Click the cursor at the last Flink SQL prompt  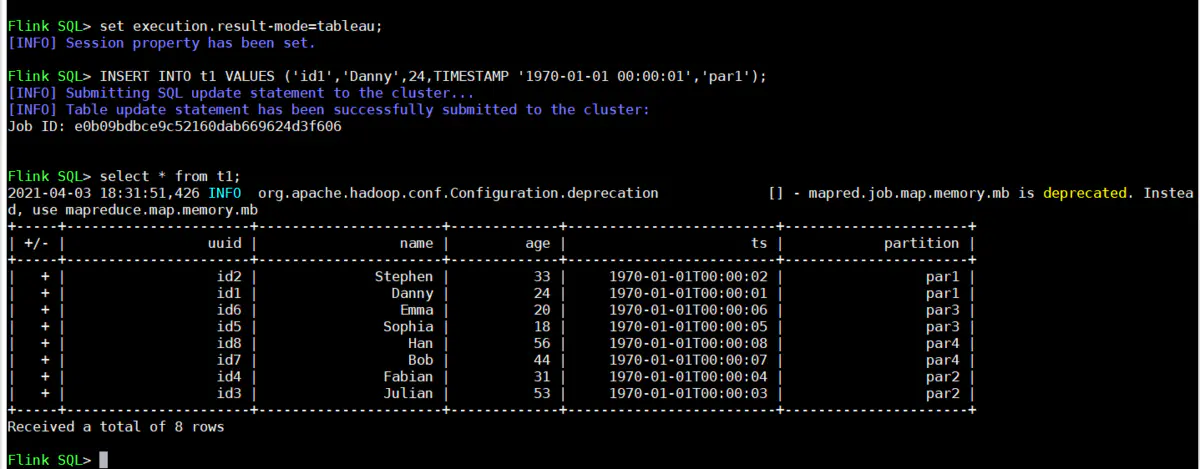pyautogui.click(x=103, y=460)
